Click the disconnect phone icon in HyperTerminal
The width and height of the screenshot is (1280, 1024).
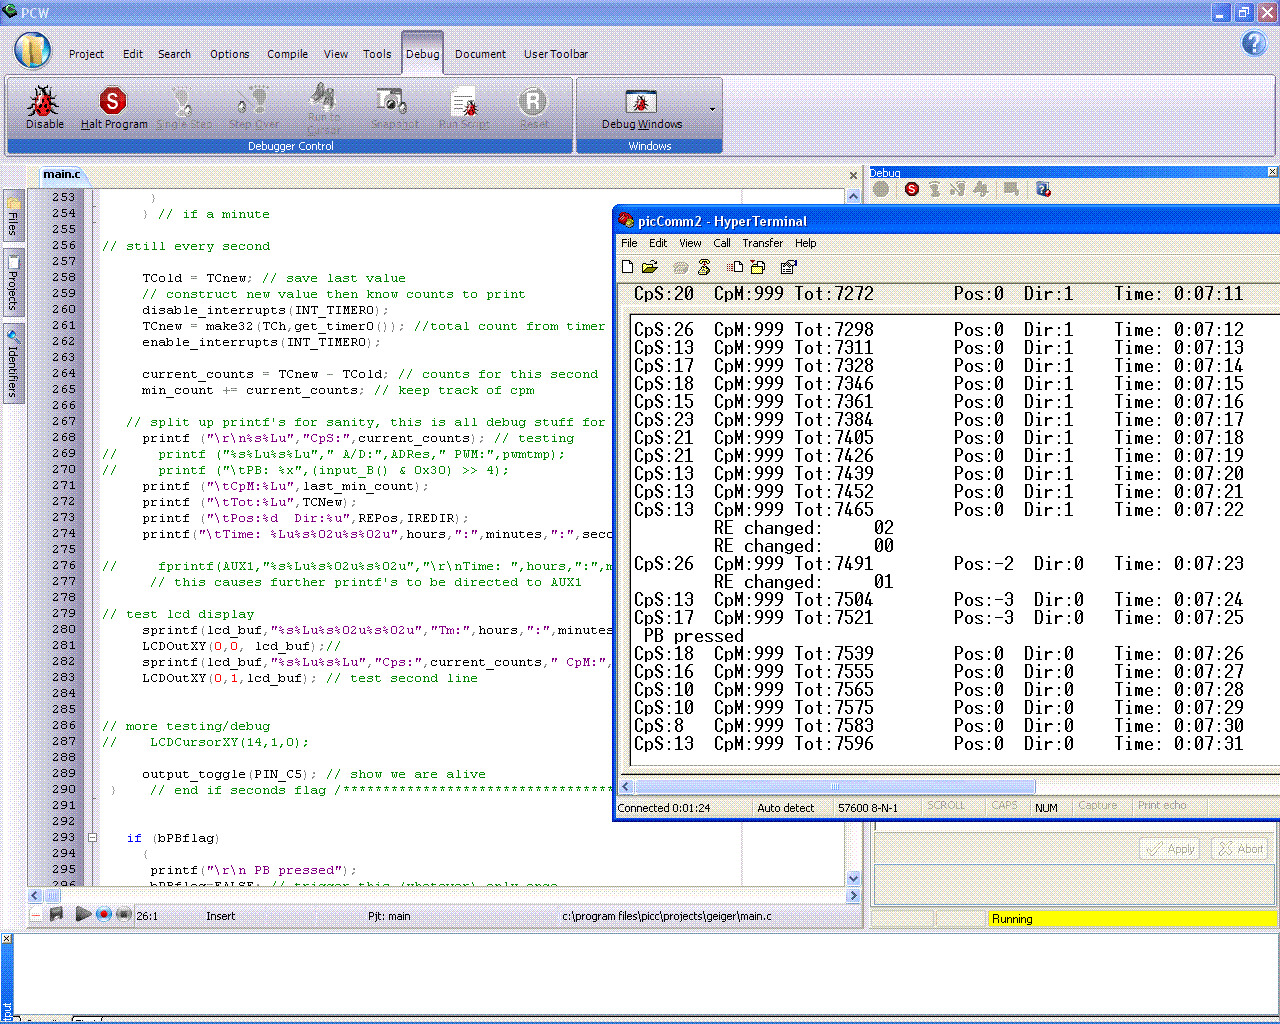704,267
